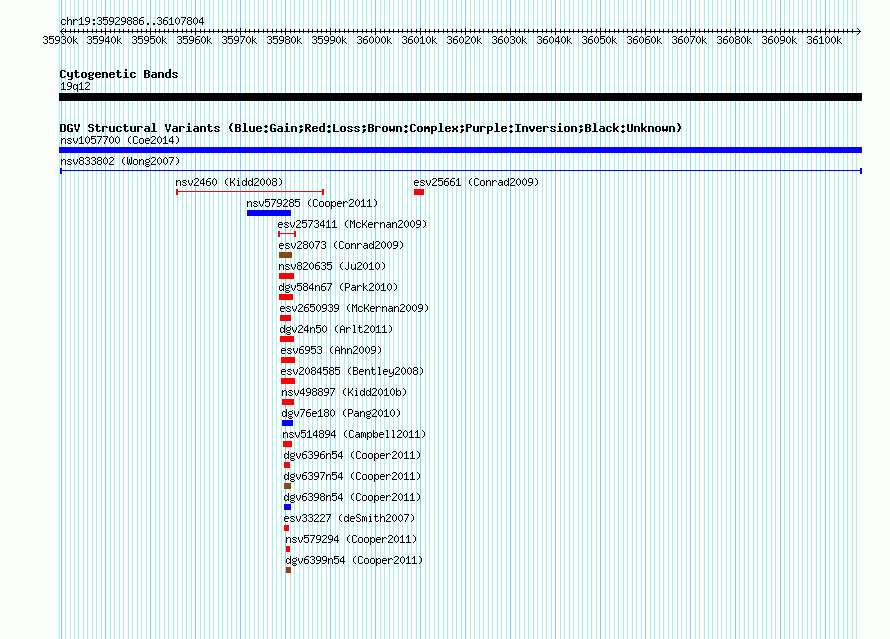Open the esv2650939 (McKernan2009) label
Screen dimensions: 890x639
pos(354,308)
